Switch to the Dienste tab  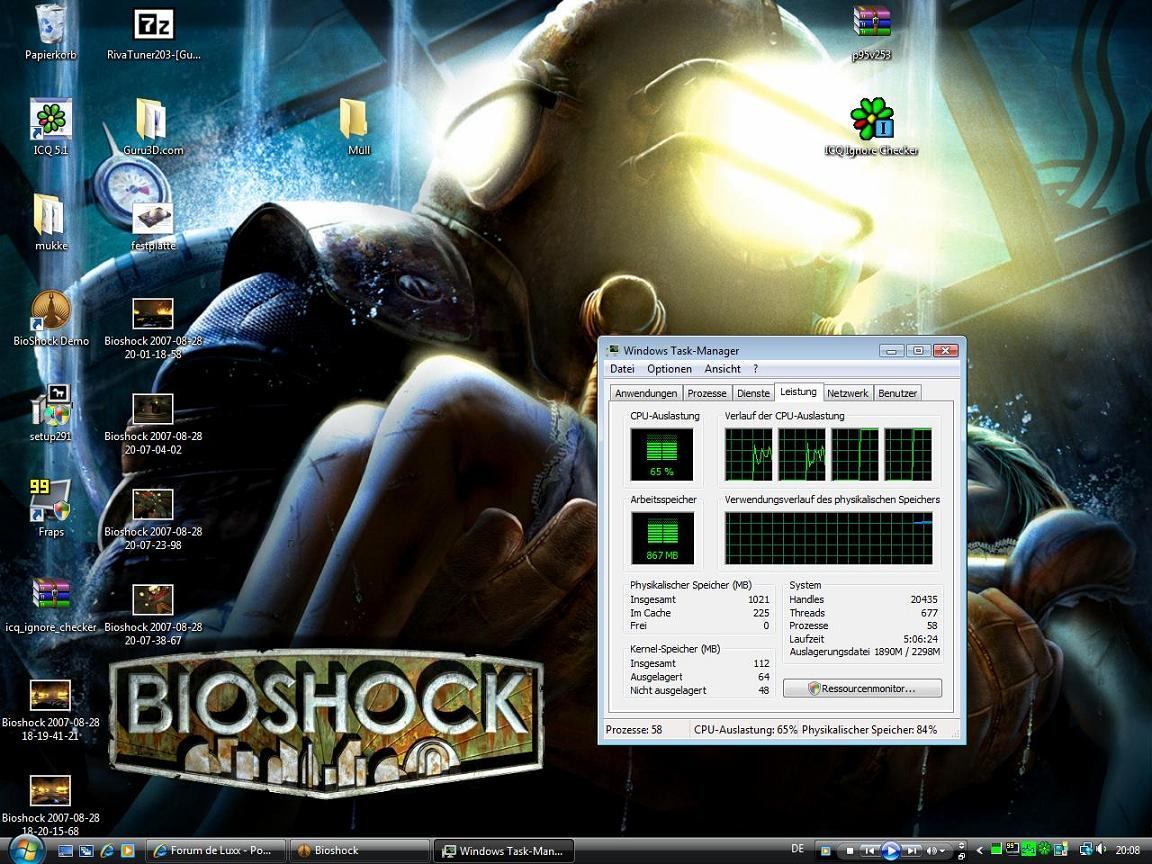(753, 393)
